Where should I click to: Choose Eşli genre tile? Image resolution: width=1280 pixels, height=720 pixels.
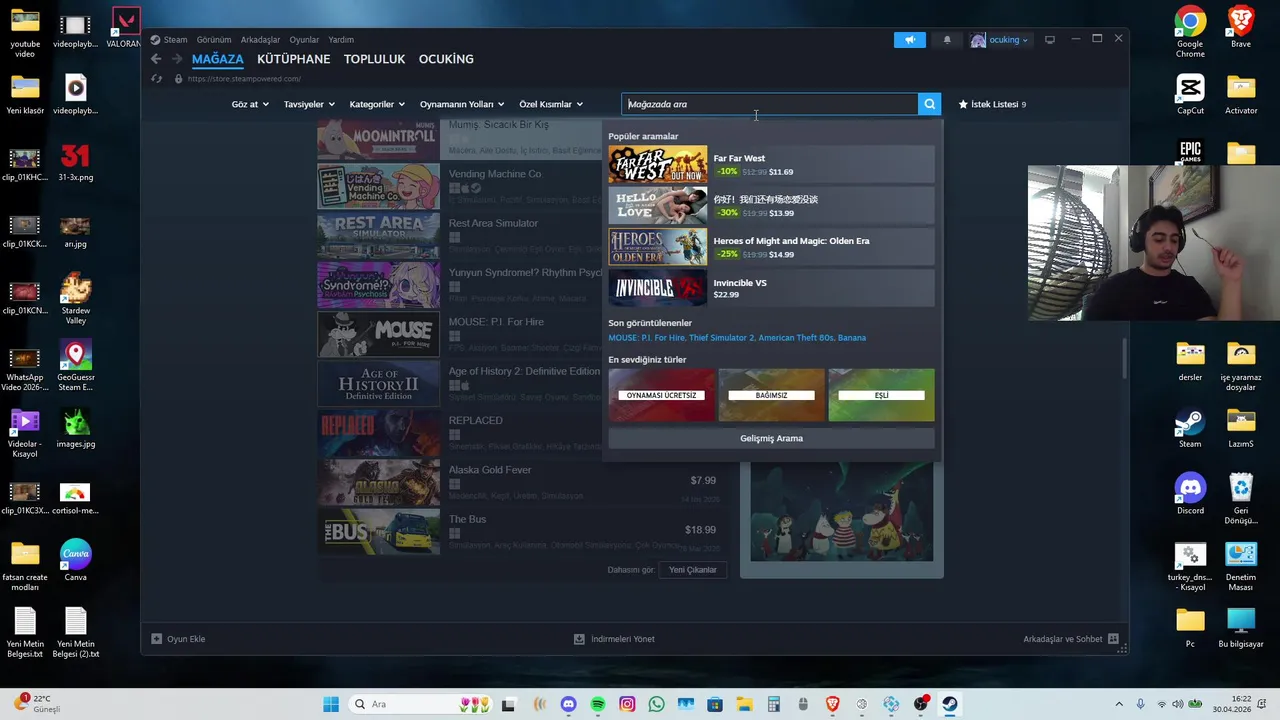pos(881,395)
